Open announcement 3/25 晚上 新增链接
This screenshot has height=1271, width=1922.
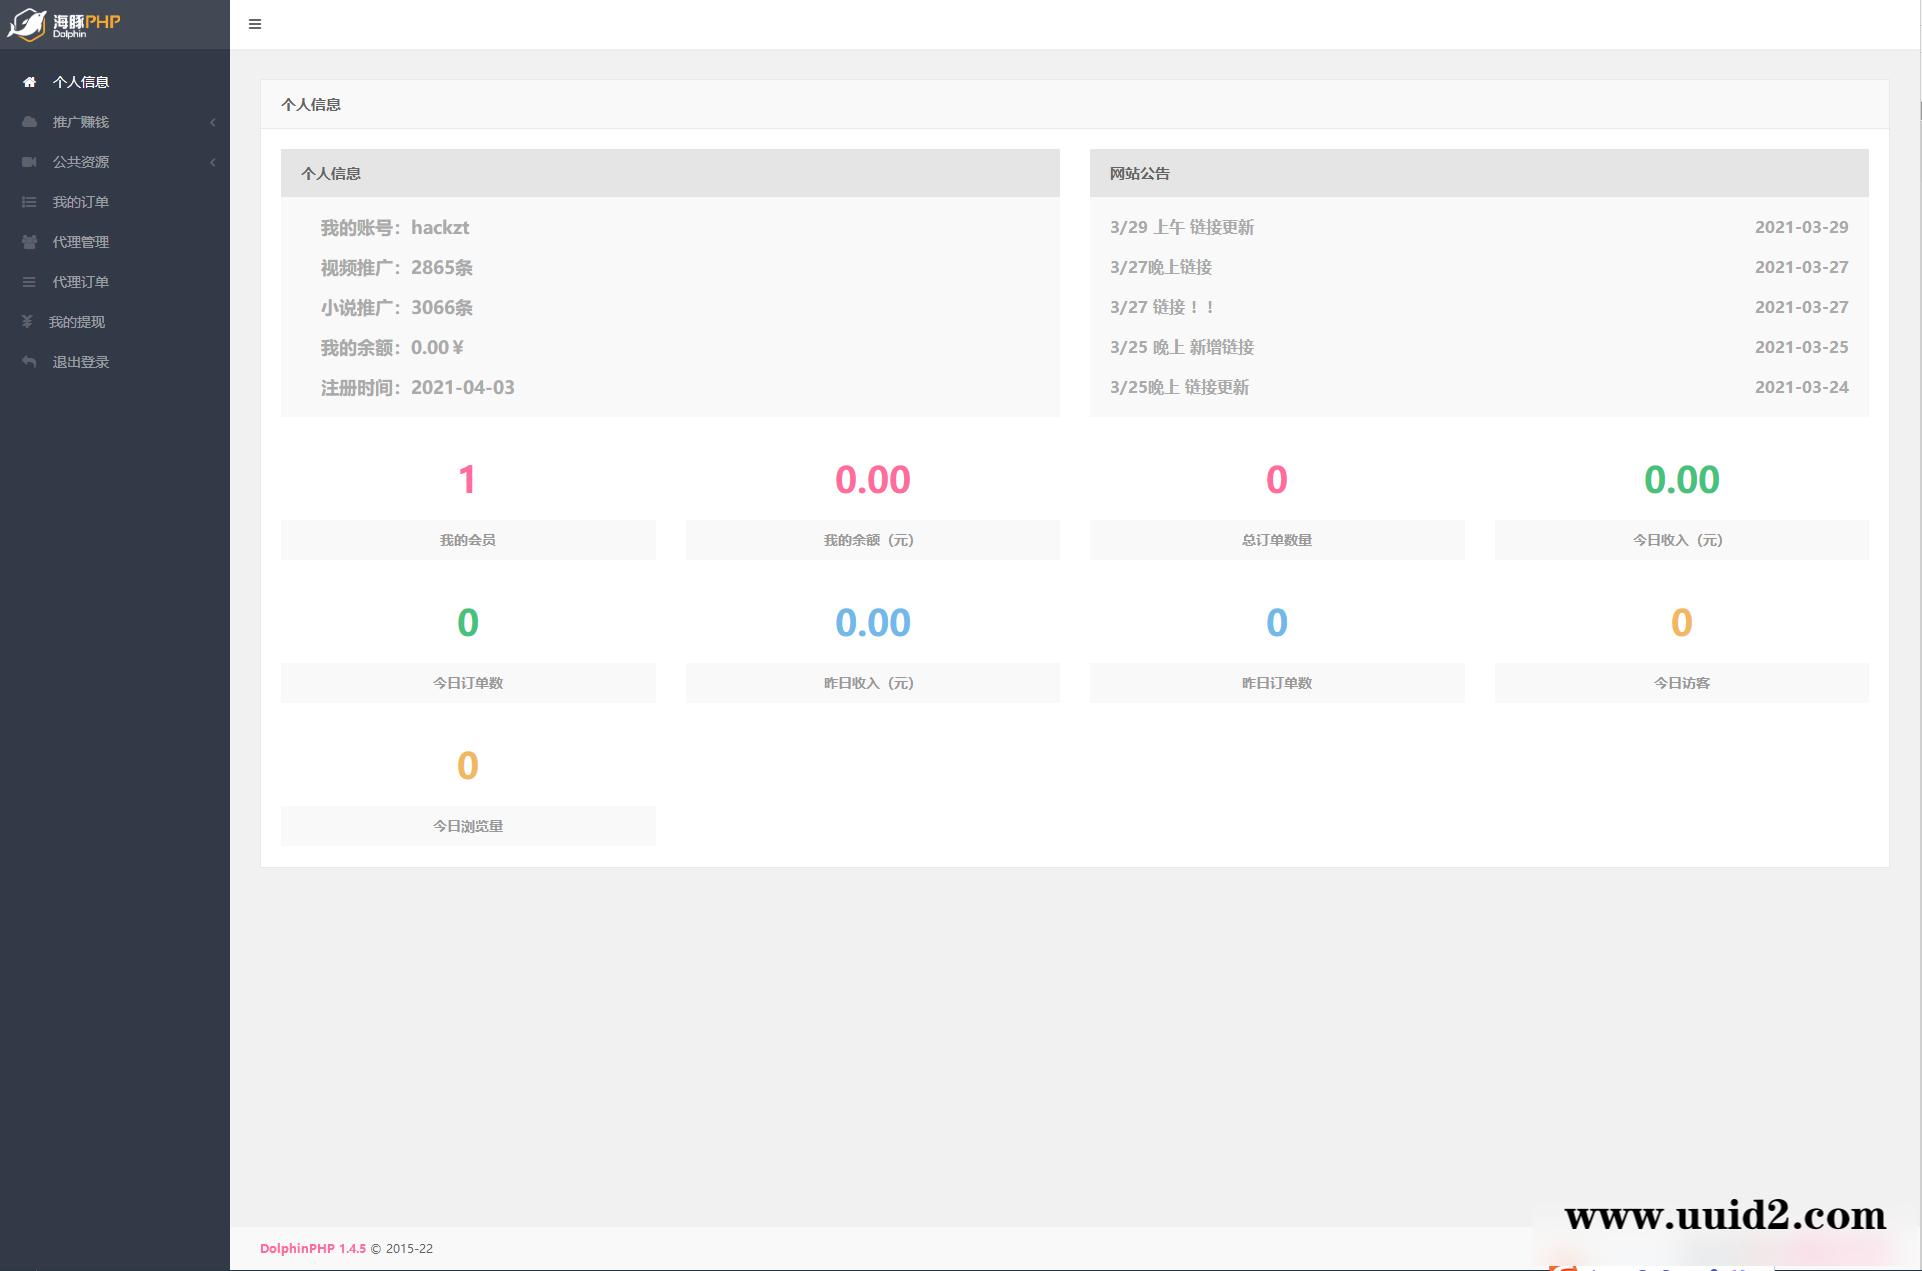click(1181, 347)
